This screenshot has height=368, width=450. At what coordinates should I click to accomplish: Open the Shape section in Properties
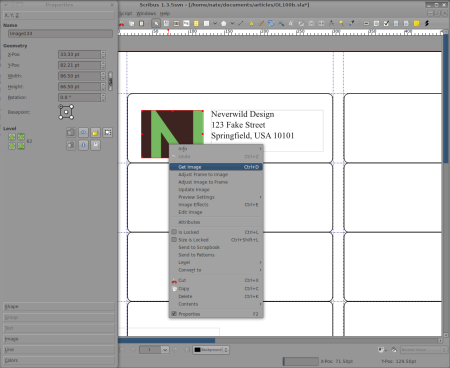(x=59, y=307)
